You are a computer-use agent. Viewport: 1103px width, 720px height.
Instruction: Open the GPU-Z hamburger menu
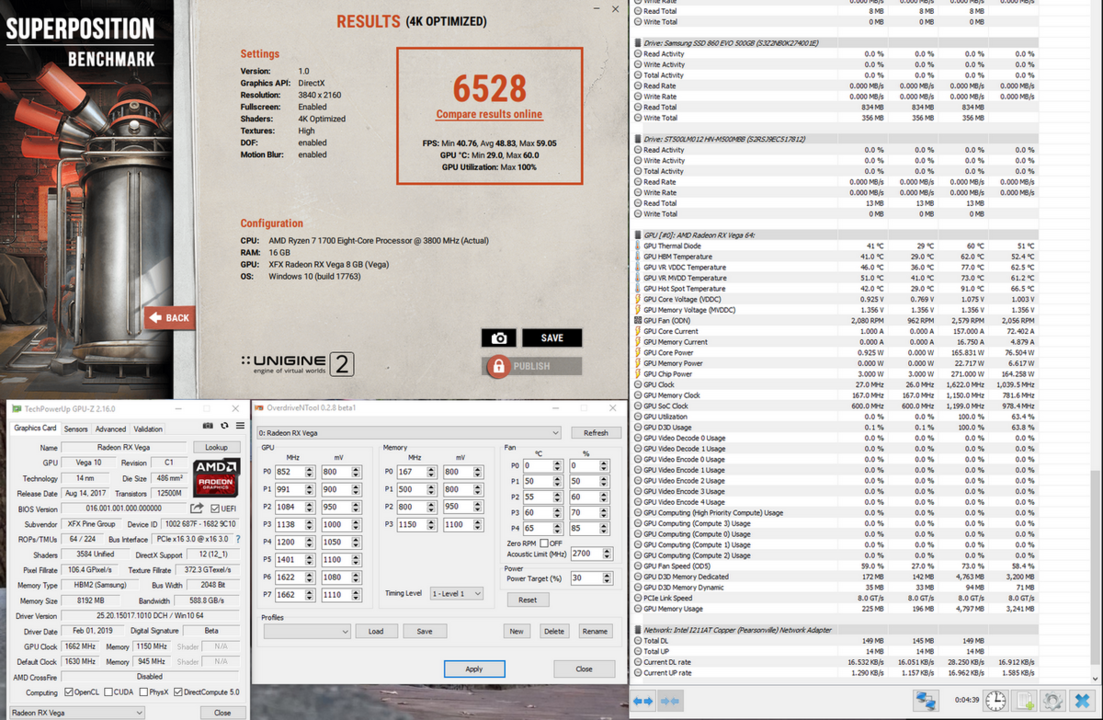click(x=240, y=425)
